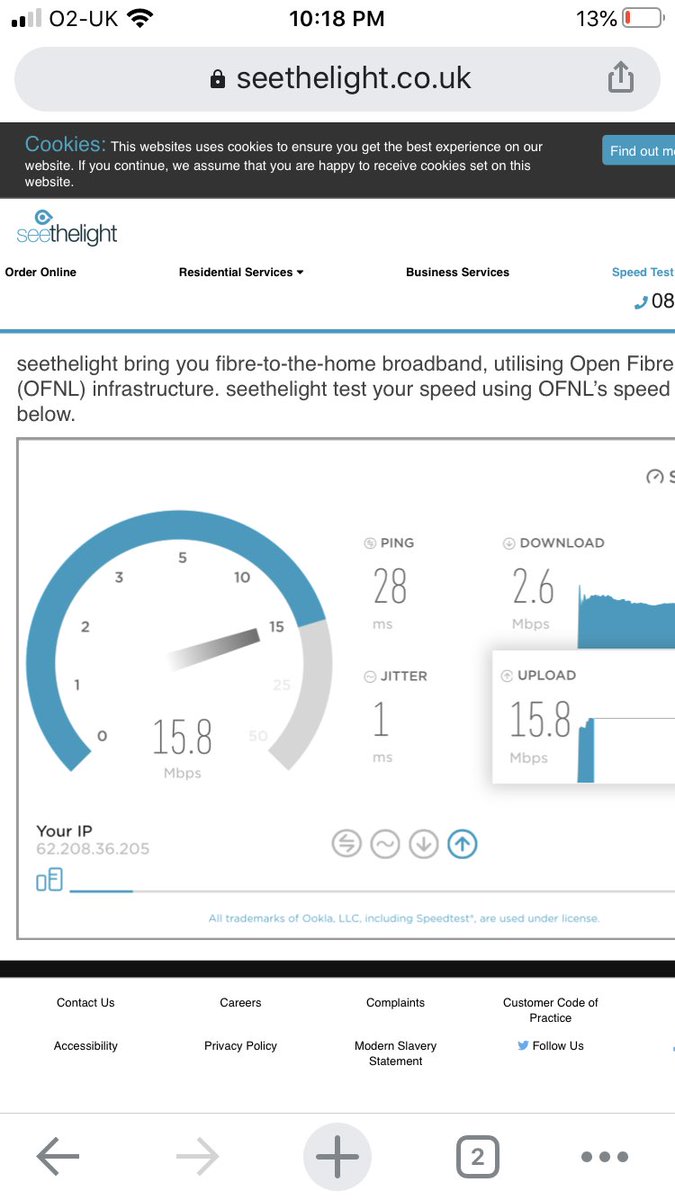
Task: Select the active upload stage arrow icon
Action: [x=462, y=844]
